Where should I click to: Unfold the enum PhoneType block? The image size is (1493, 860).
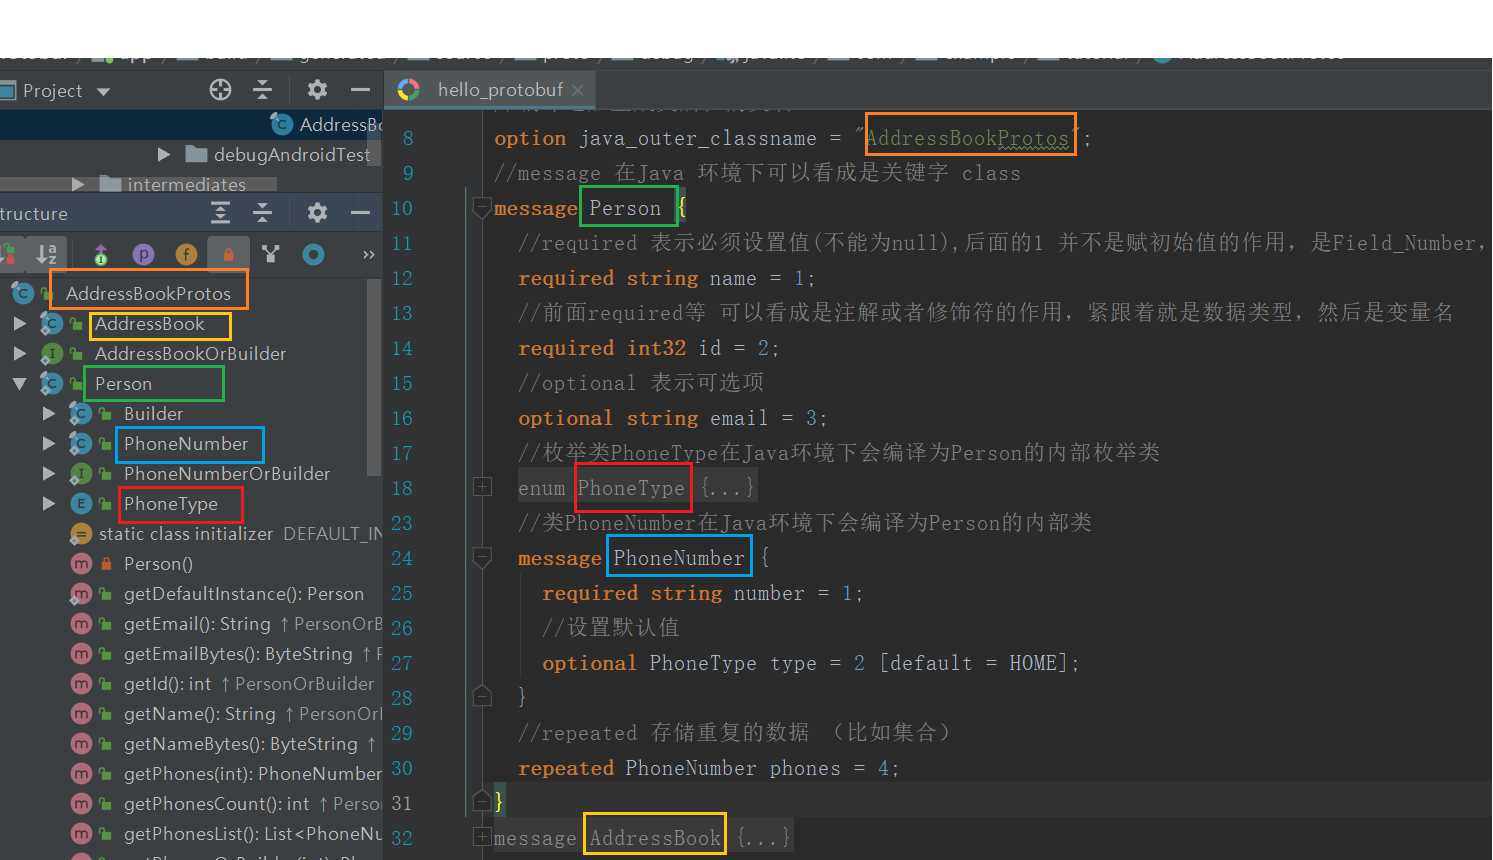coord(482,487)
